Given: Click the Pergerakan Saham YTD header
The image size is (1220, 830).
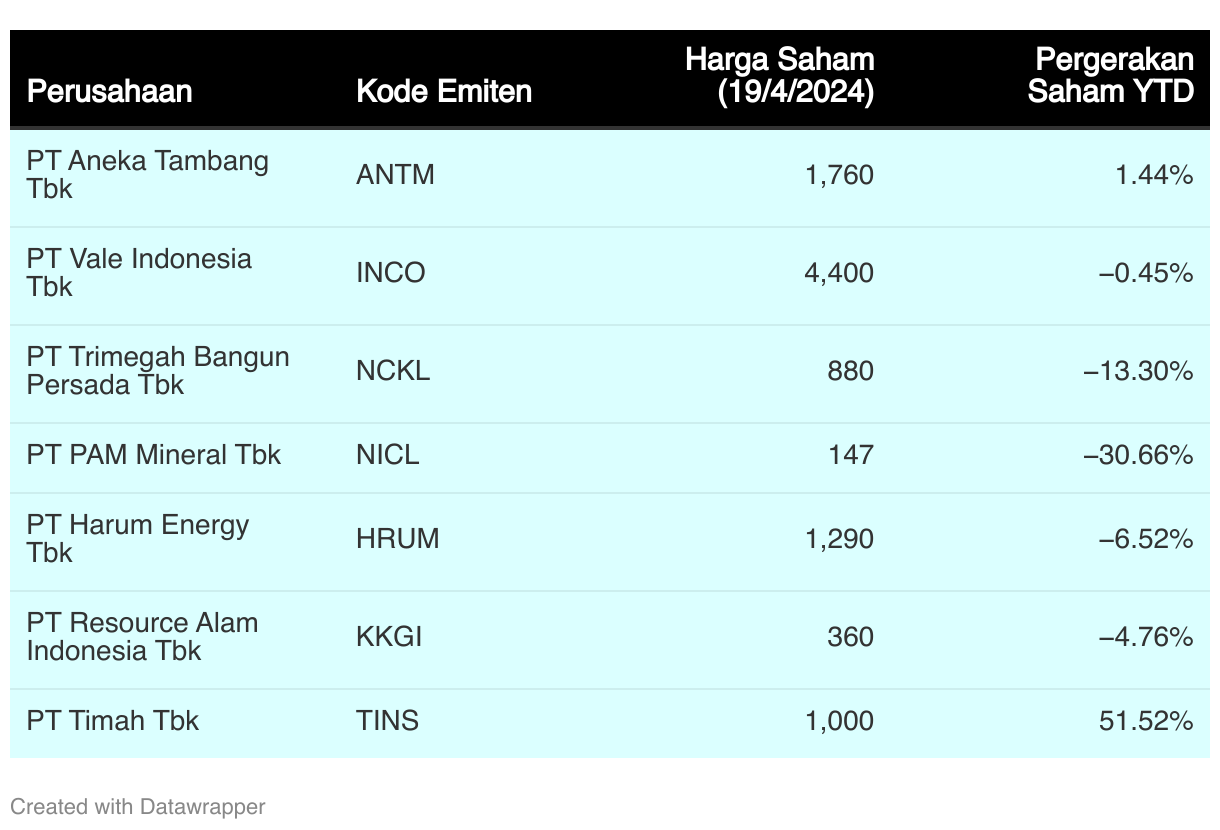Looking at the screenshot, I should pyautogui.click(x=1111, y=76).
